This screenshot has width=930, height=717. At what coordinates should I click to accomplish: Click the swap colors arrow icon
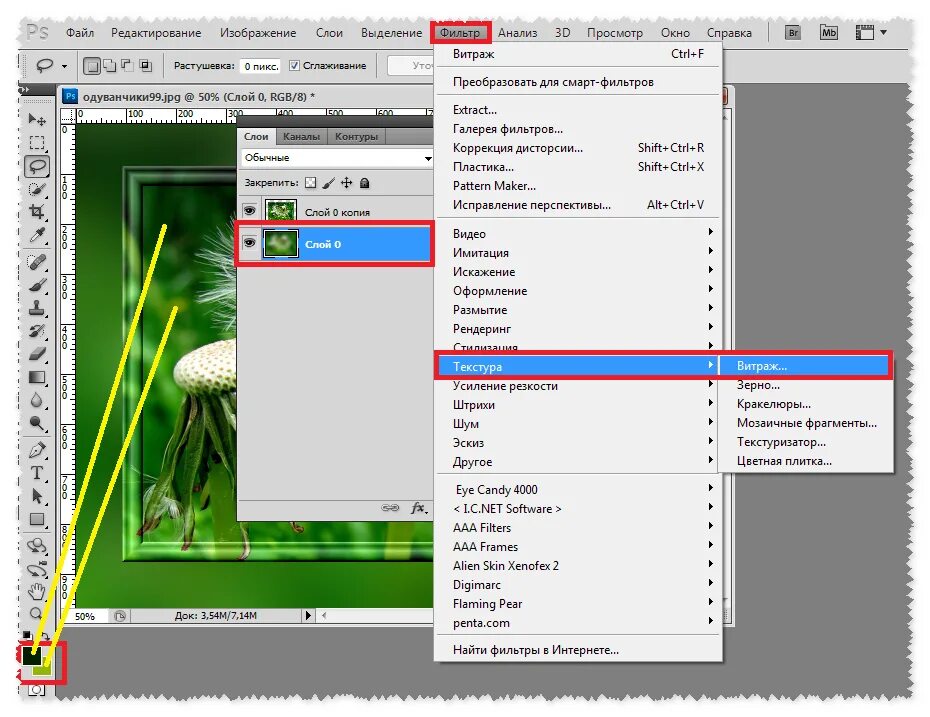[x=46, y=638]
